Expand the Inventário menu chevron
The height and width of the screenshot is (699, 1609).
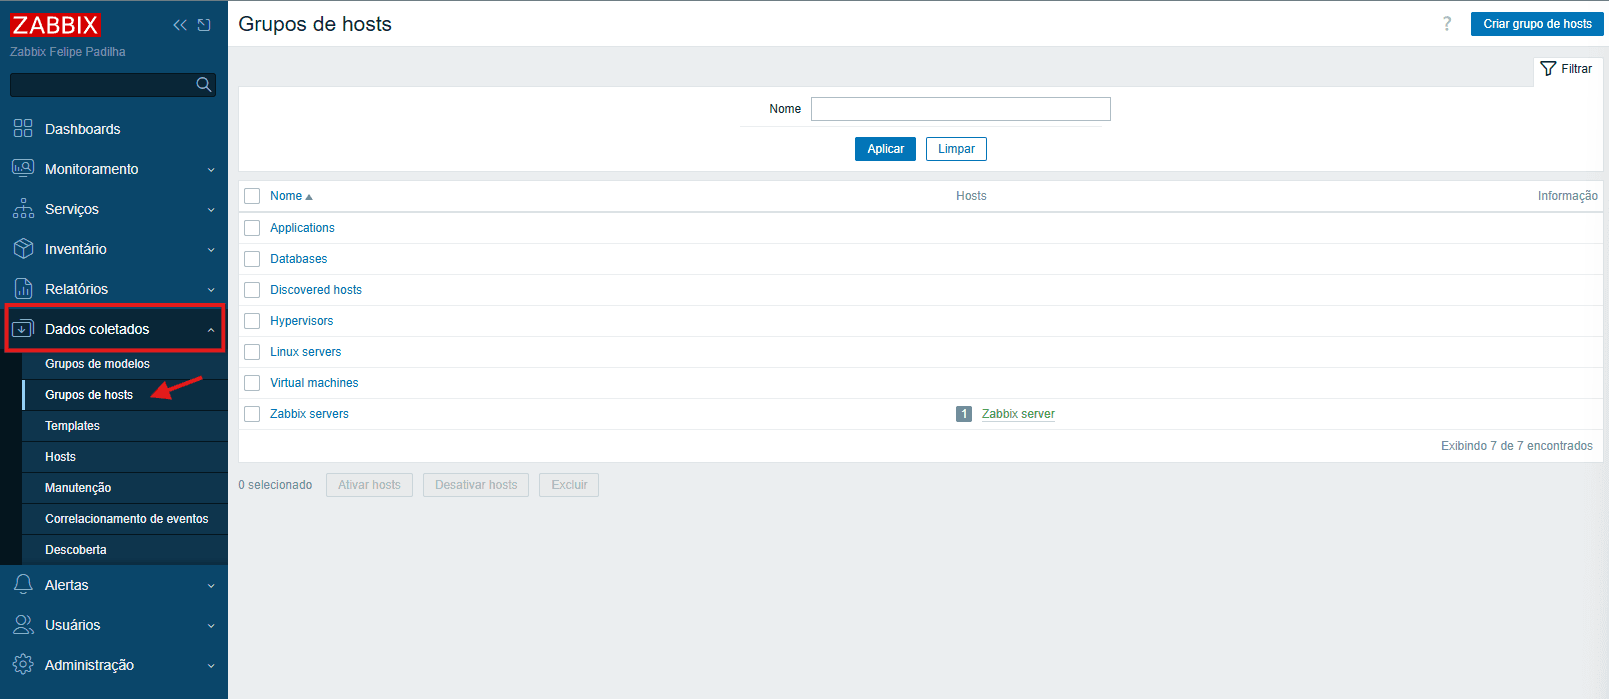pos(211,250)
